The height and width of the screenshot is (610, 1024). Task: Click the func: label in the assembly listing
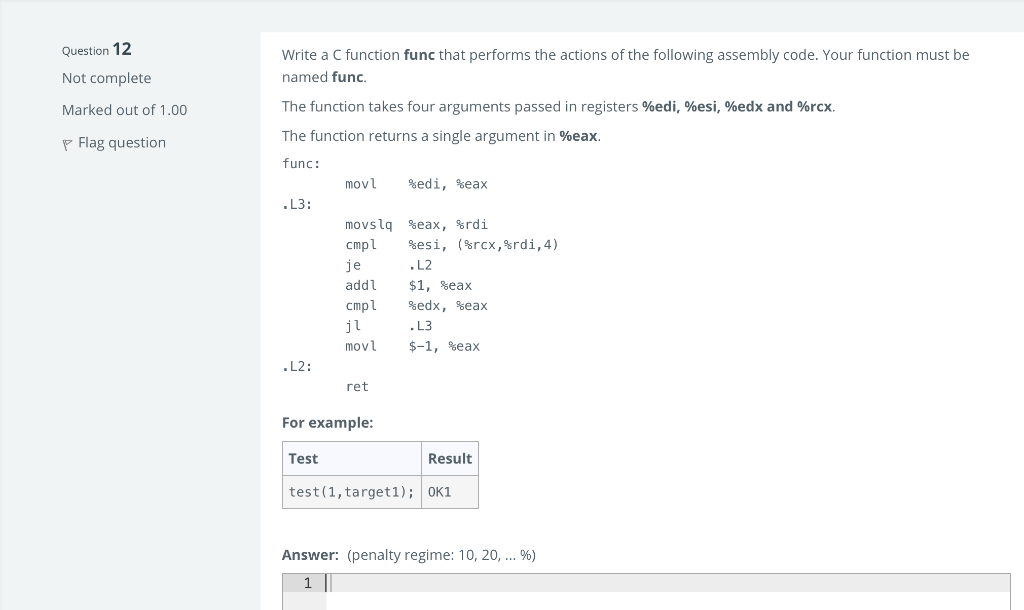pyautogui.click(x=301, y=163)
